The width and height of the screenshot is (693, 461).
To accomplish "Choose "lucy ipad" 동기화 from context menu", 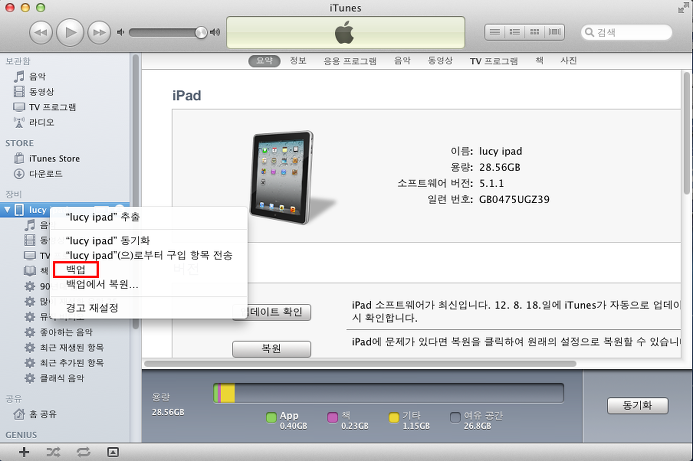I will [x=149, y=240].
